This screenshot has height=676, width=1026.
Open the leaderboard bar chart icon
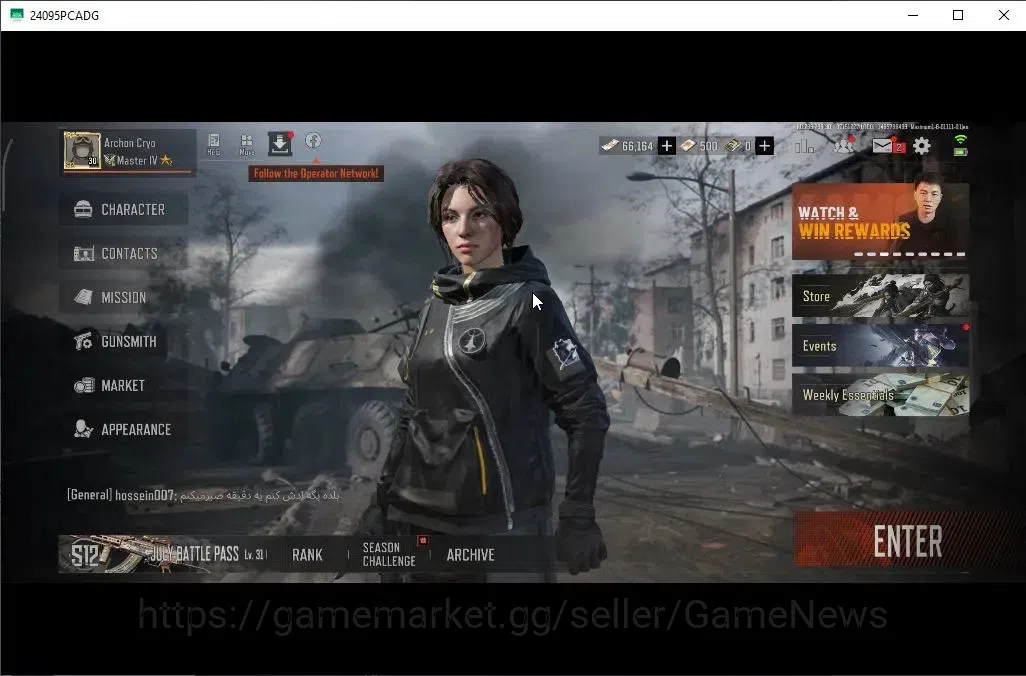point(804,145)
